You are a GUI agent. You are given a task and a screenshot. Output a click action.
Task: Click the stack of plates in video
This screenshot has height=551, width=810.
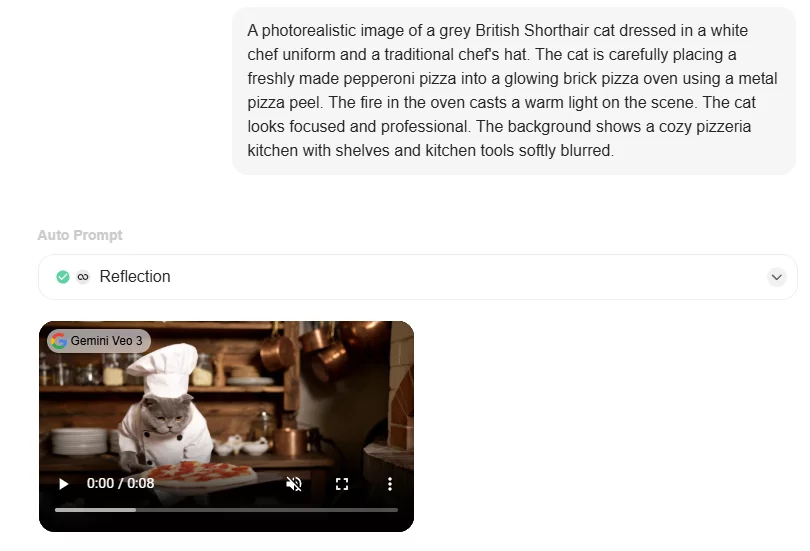click(x=81, y=441)
